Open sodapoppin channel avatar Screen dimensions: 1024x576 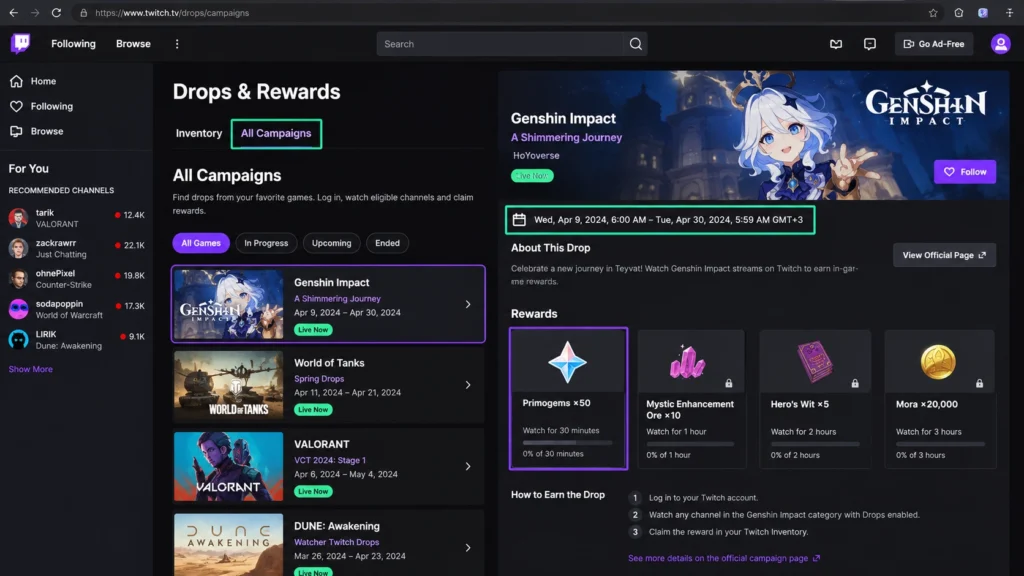18,309
